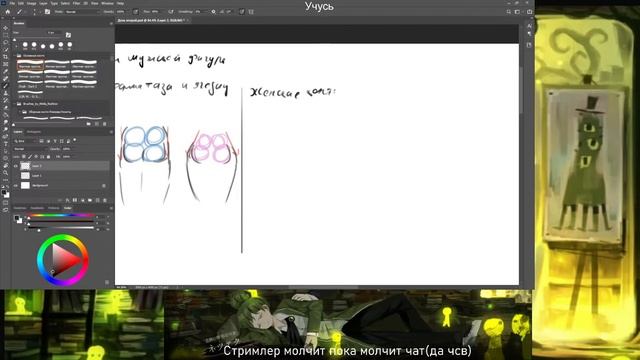Open layer filter Kind dropdown
This screenshot has height=360, width=640.
[25, 141]
